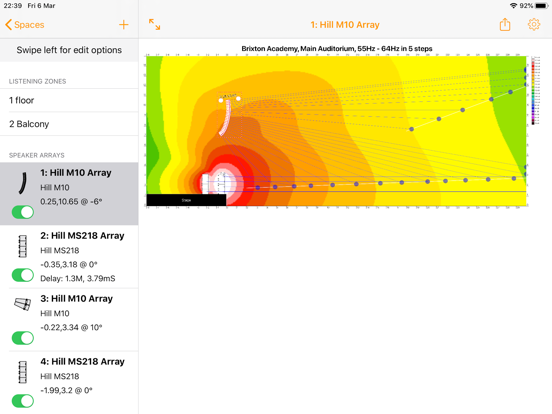Click the position text -1.99,3.2 @ 0°
This screenshot has height=414, width=552.
coord(66,390)
